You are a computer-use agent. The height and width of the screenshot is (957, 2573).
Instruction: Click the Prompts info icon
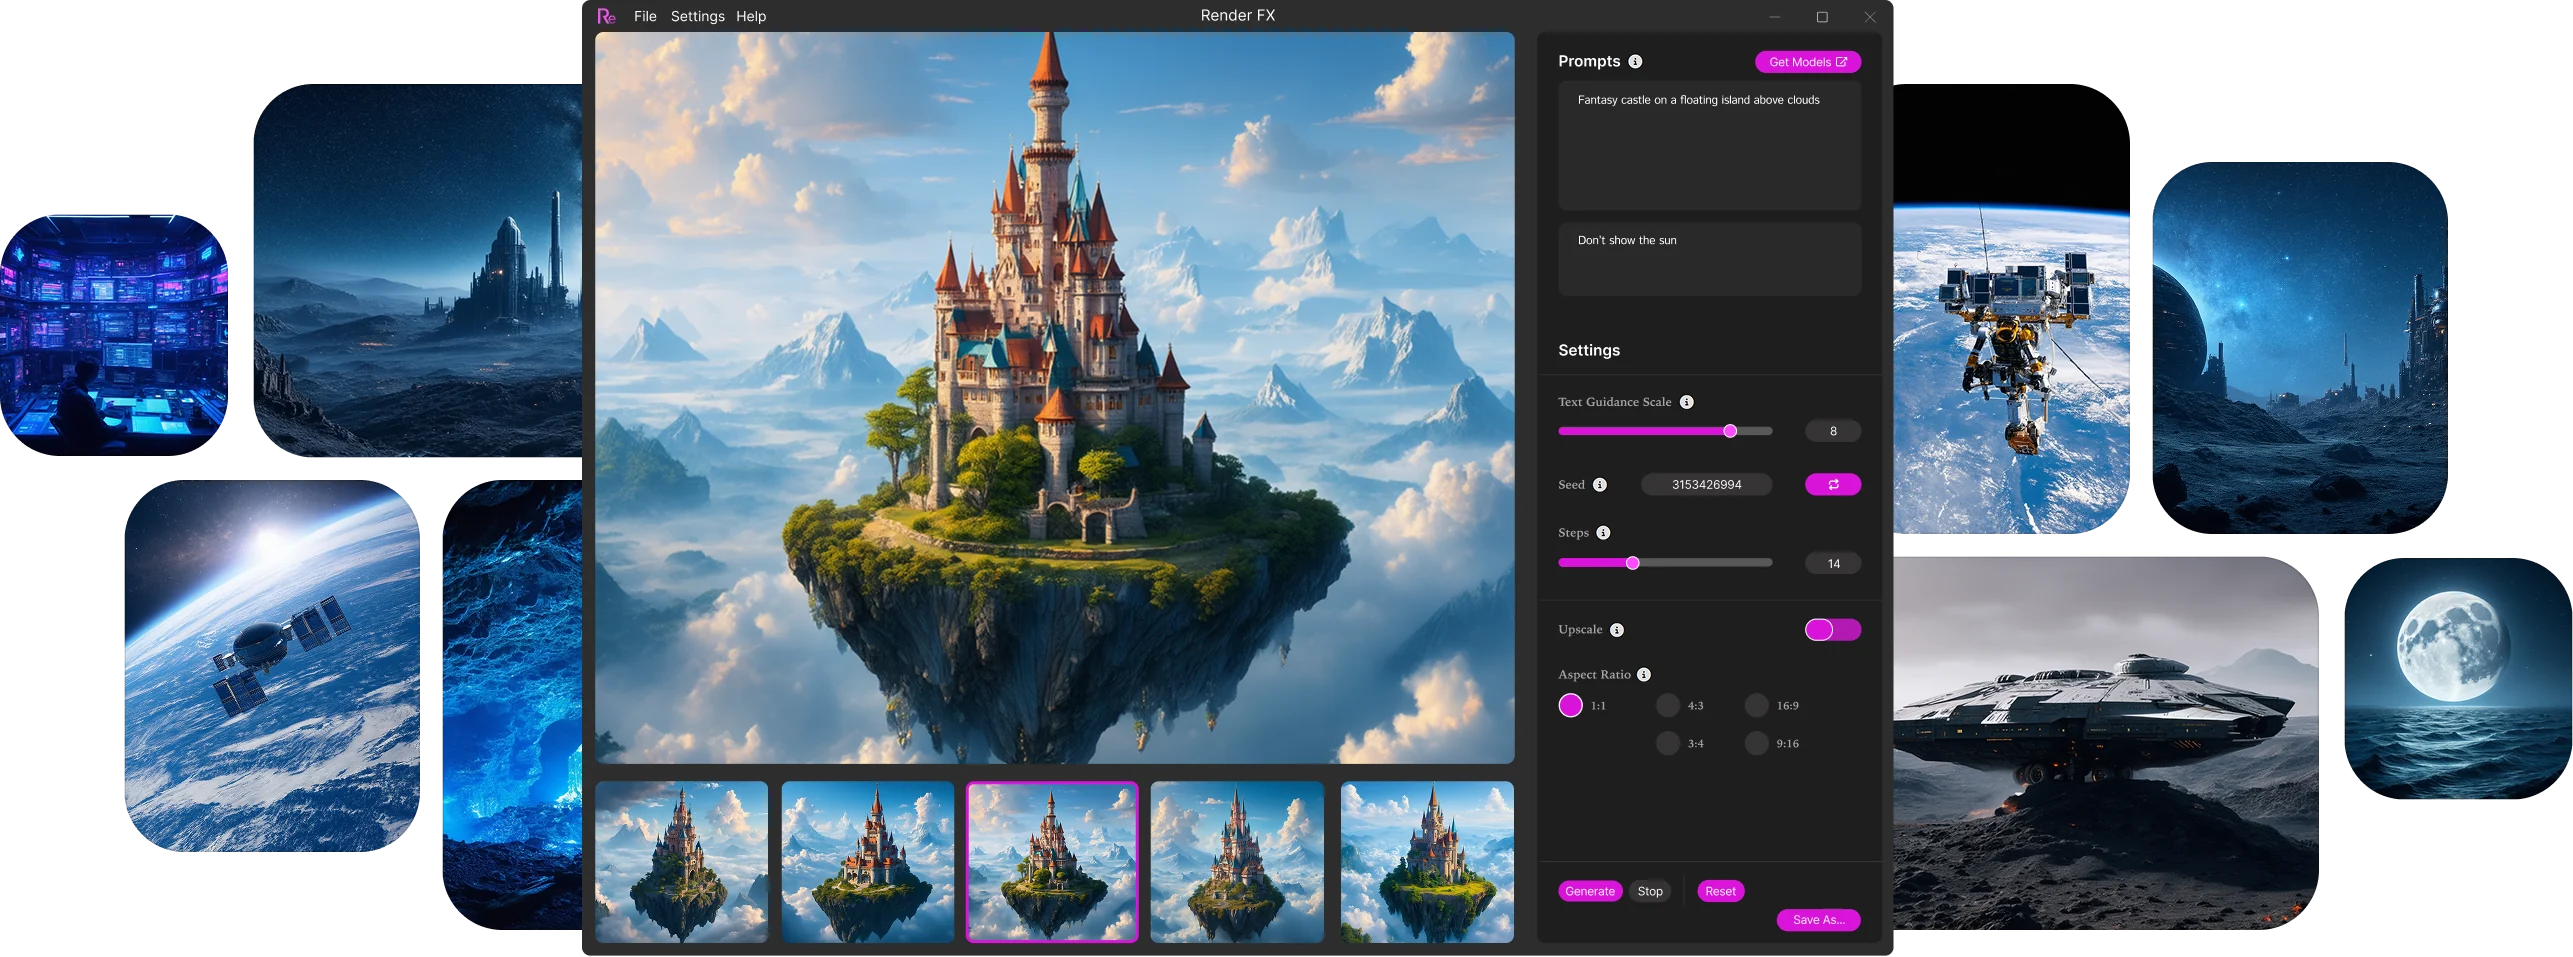pos(1635,61)
